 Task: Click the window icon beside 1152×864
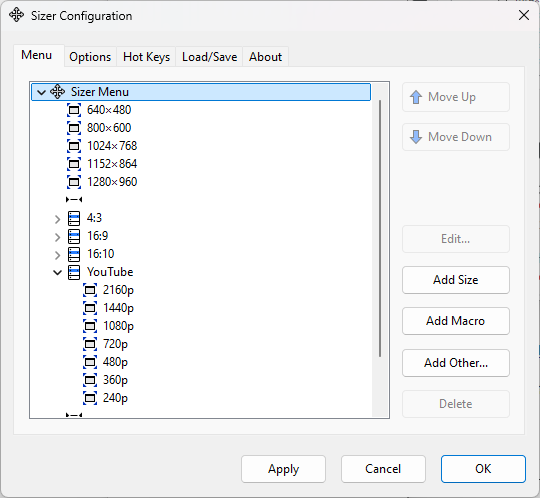coord(74,164)
